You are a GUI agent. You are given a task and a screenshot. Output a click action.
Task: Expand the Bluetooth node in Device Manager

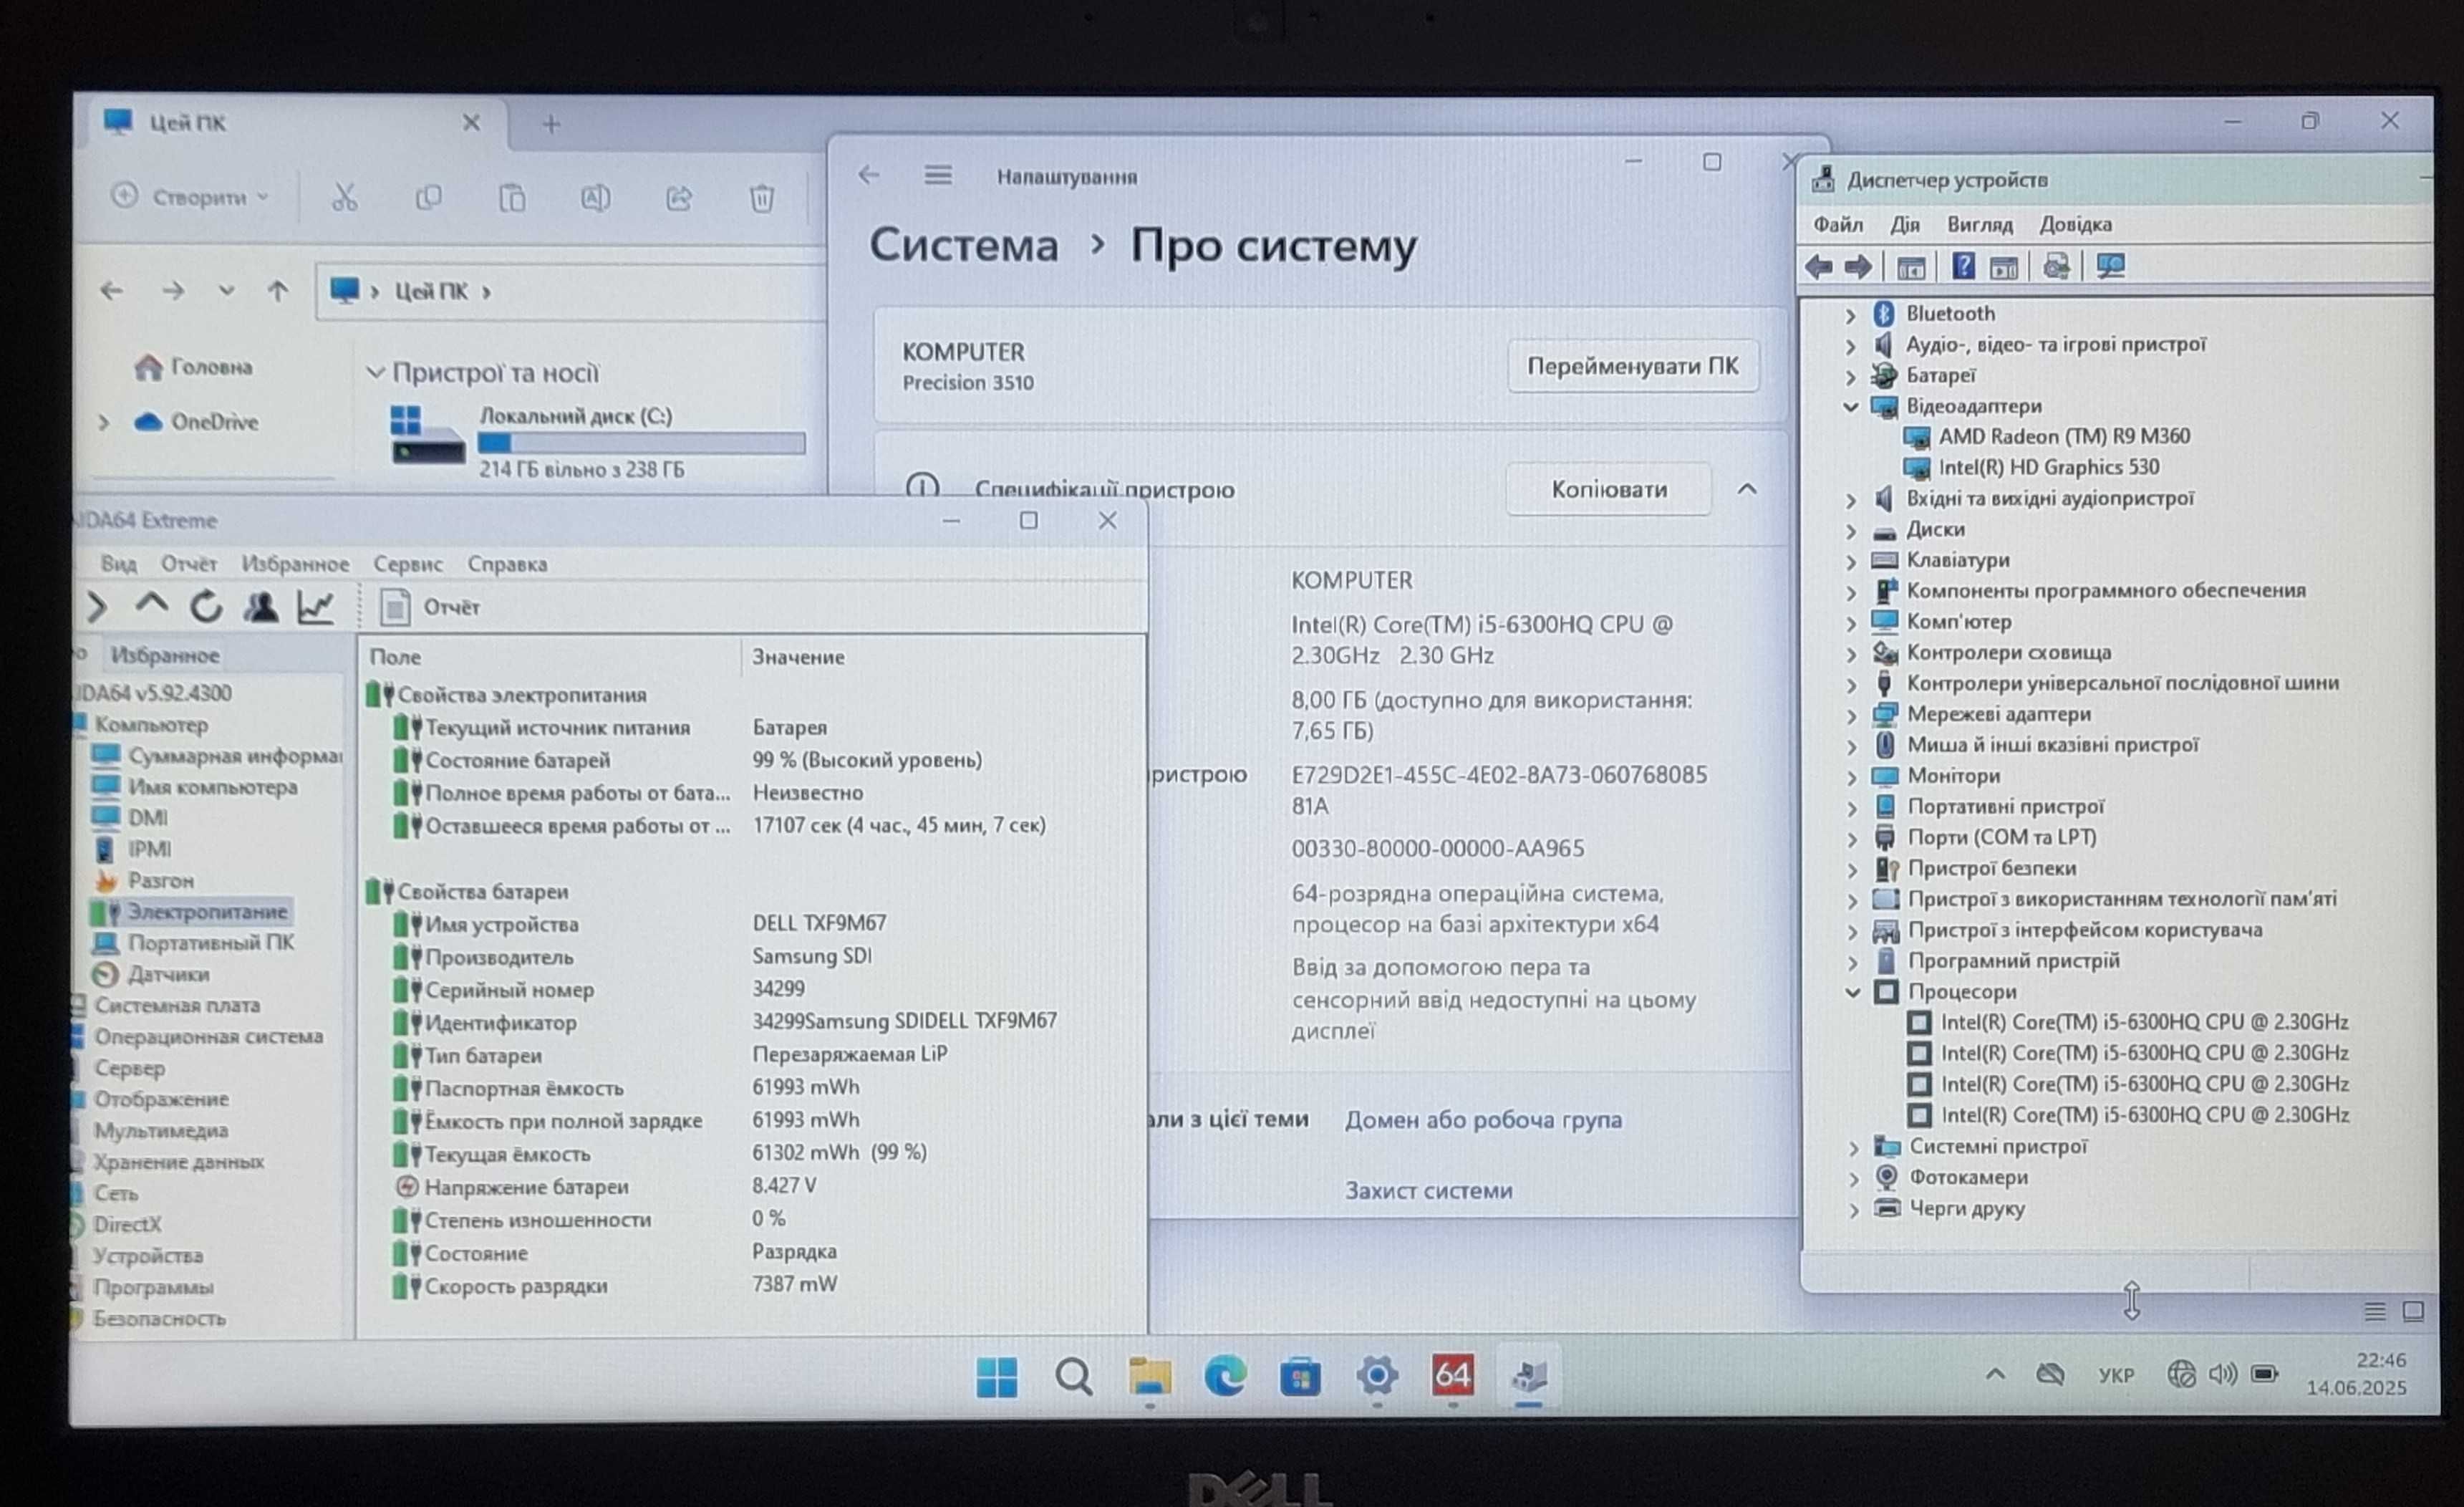[1850, 315]
